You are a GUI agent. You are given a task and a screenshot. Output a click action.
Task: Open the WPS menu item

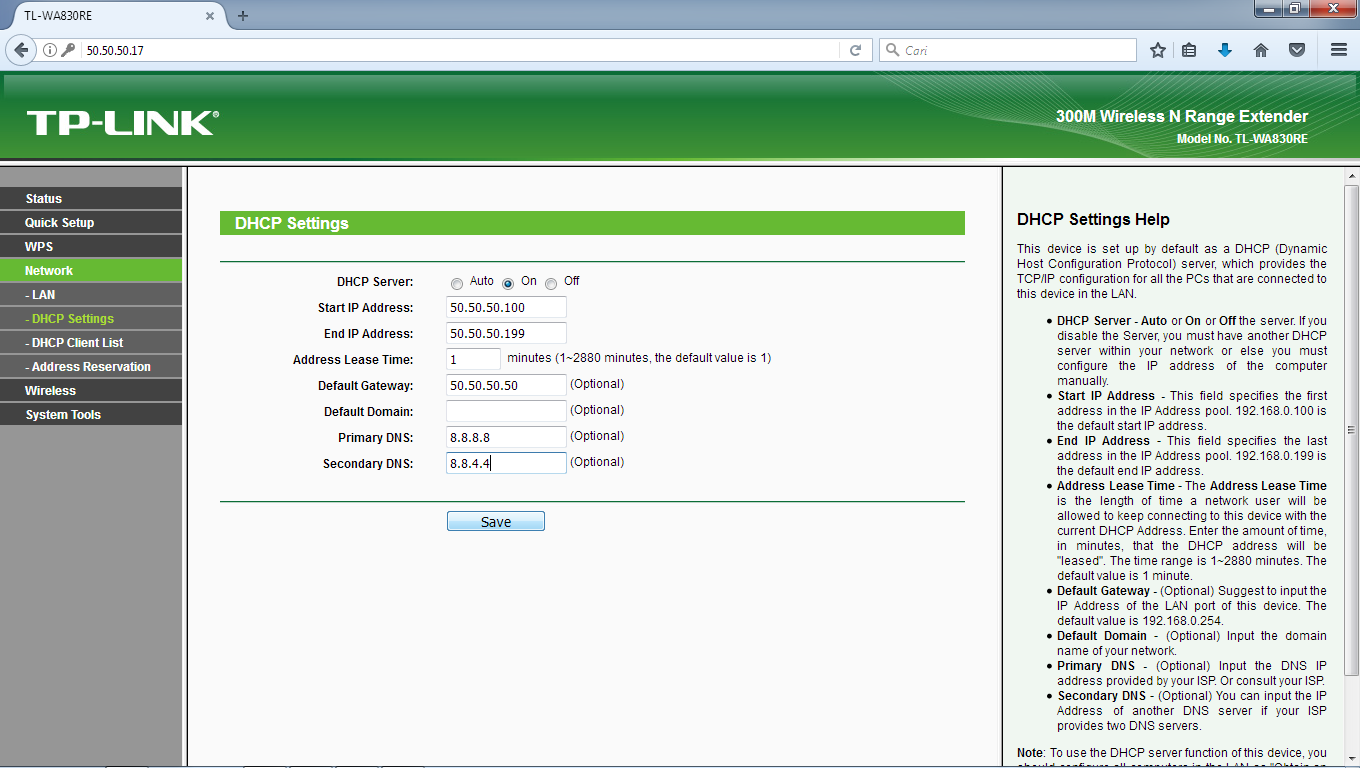point(91,247)
